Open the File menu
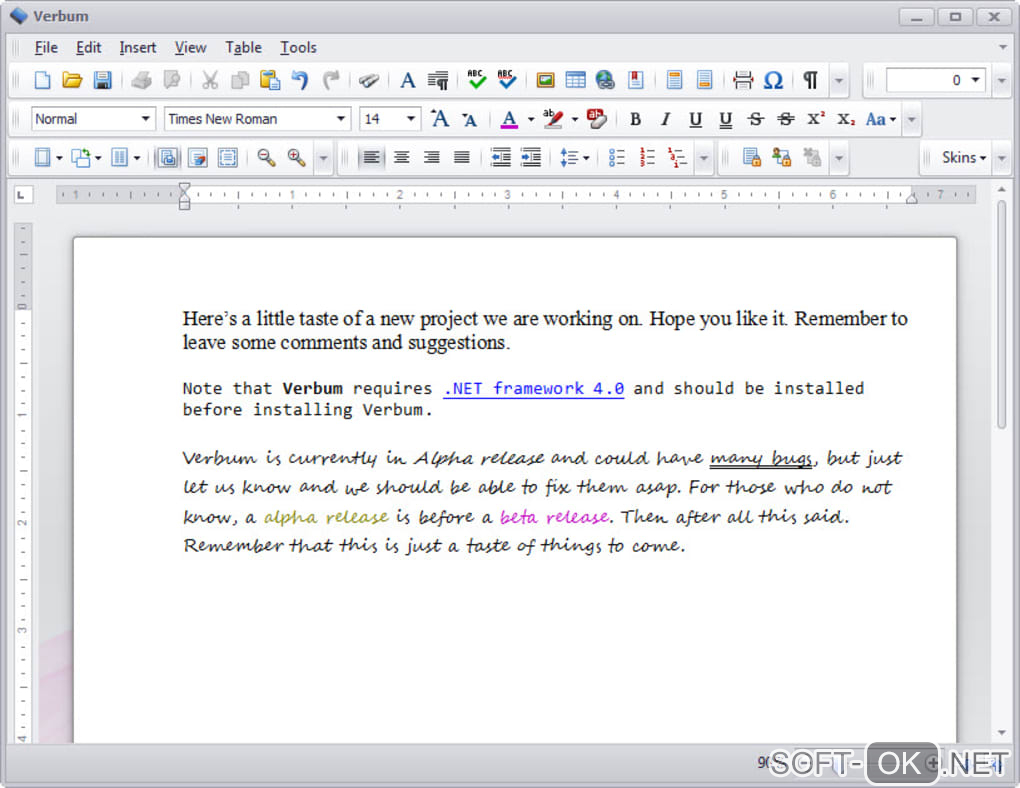1020x788 pixels. click(46, 48)
